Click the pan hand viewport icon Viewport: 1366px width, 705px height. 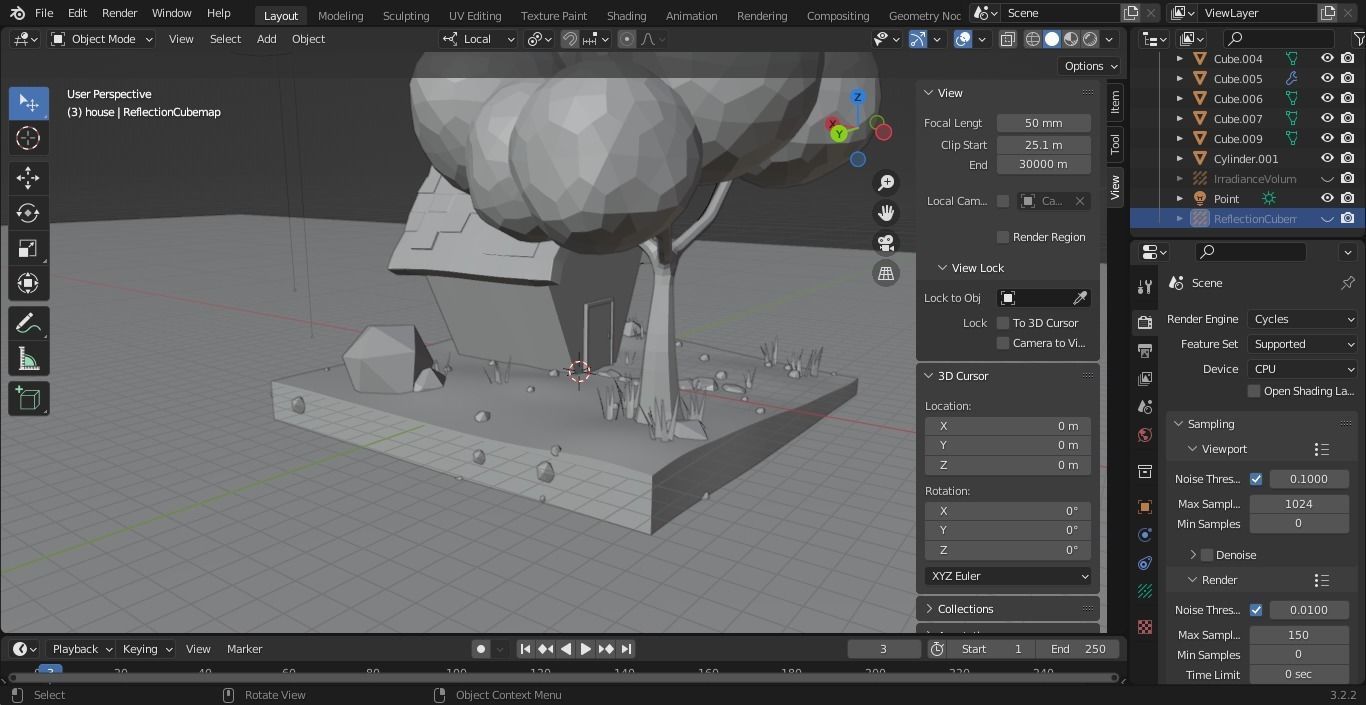(886, 212)
